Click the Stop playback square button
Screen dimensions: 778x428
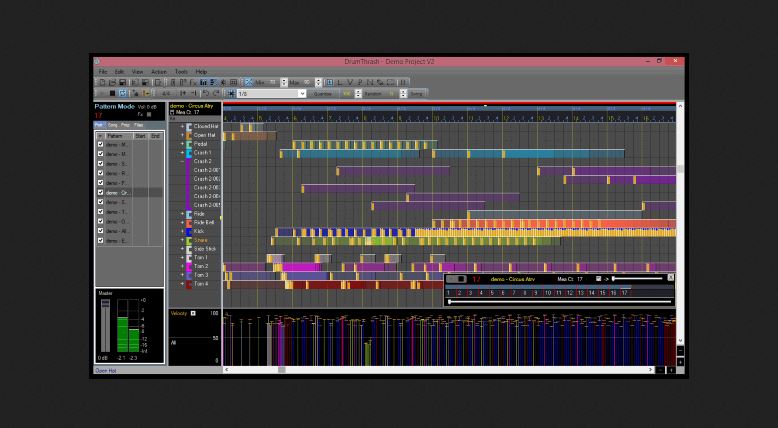point(113,93)
